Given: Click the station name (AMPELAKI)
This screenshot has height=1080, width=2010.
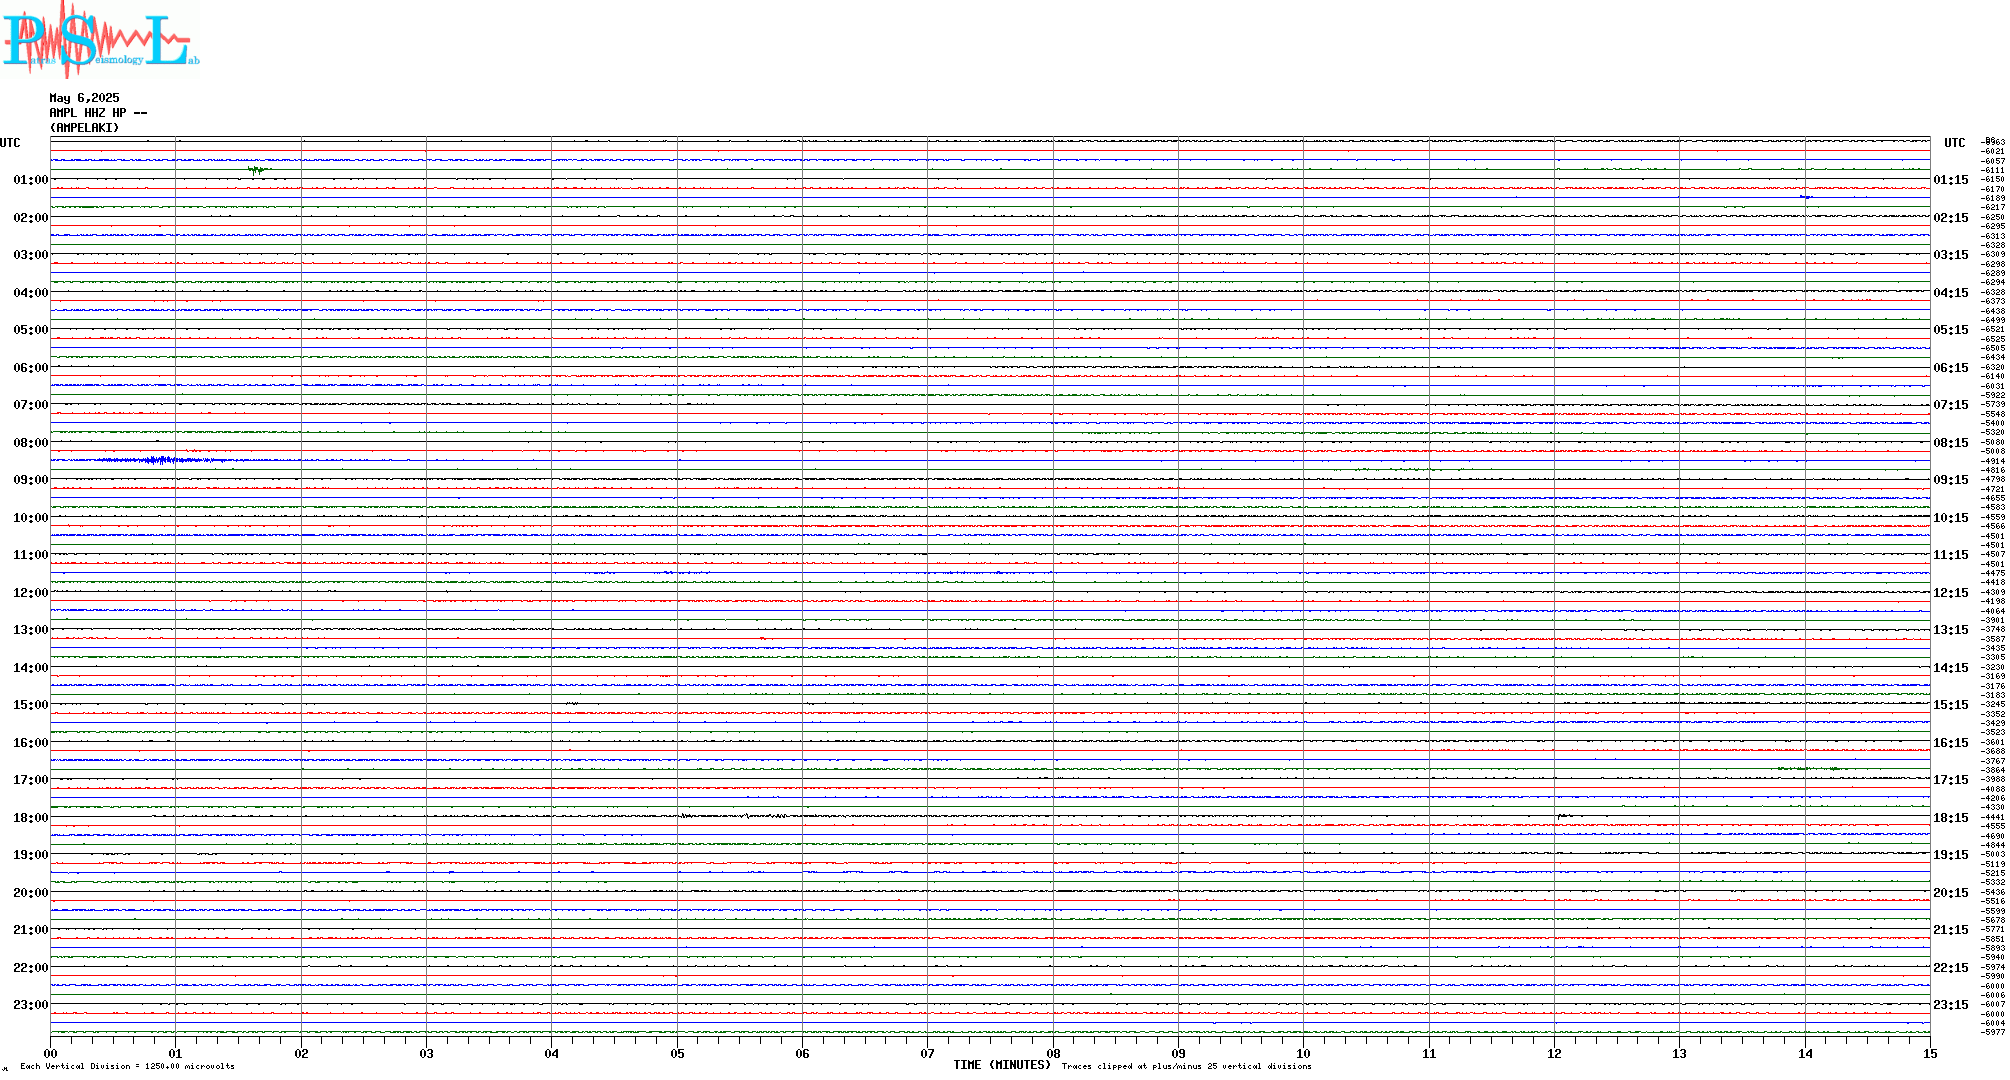Looking at the screenshot, I should 84,128.
